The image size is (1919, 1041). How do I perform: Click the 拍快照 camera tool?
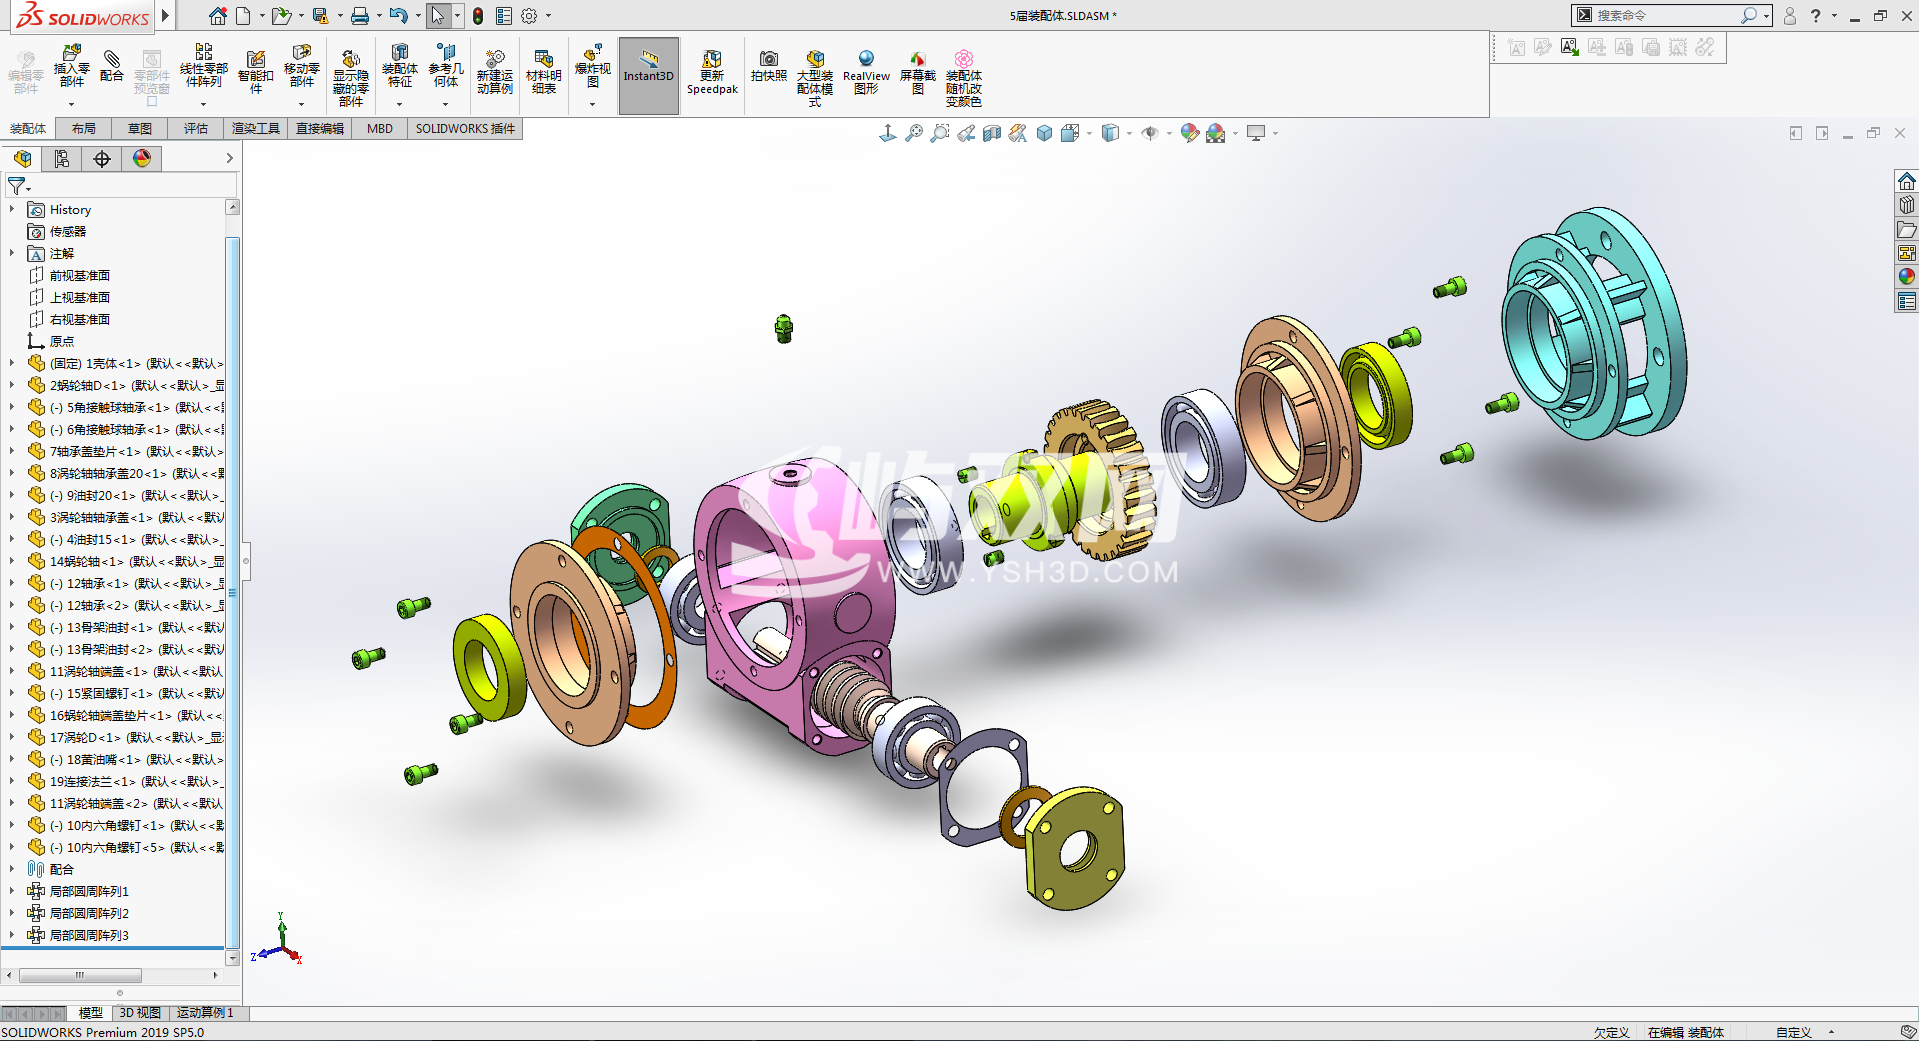point(768,65)
